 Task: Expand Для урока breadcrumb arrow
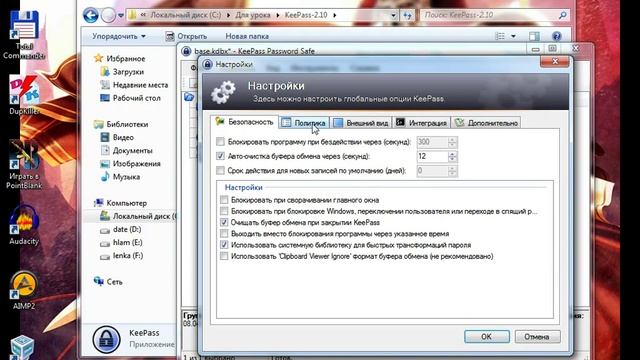click(x=278, y=16)
